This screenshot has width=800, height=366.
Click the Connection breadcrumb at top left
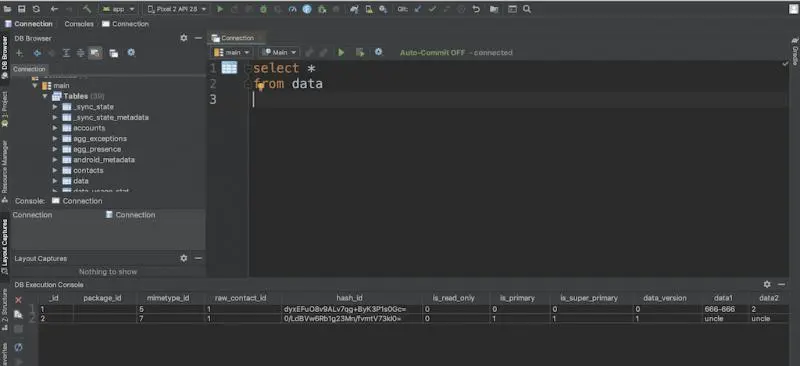pos(29,24)
